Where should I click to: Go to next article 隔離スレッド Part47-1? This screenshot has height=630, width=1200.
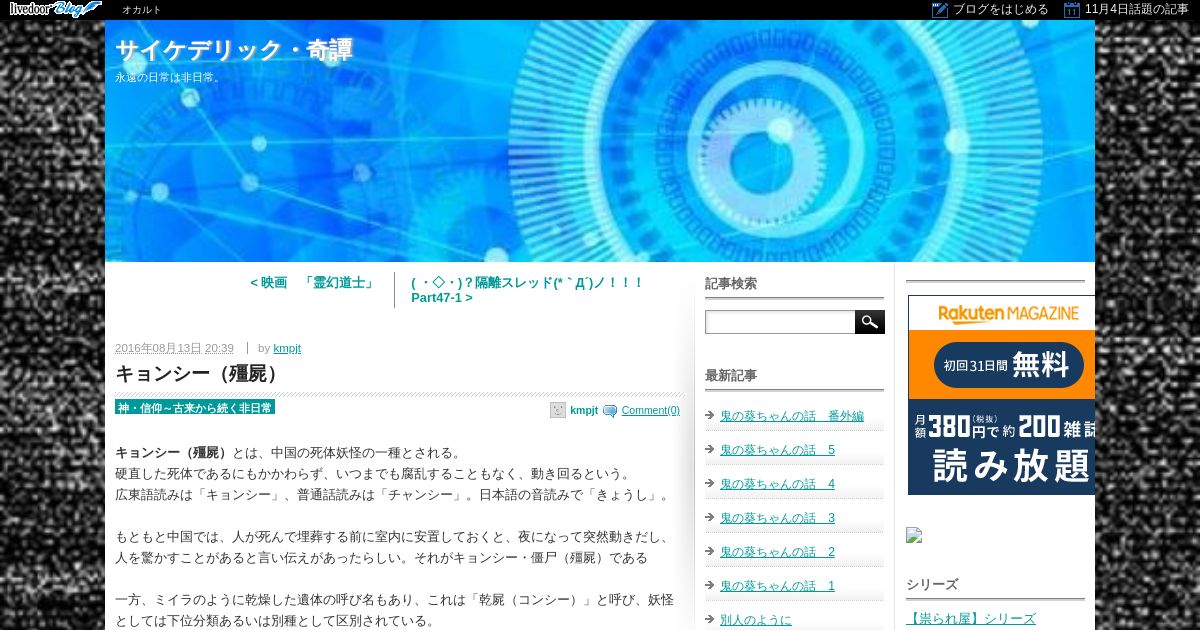point(527,290)
